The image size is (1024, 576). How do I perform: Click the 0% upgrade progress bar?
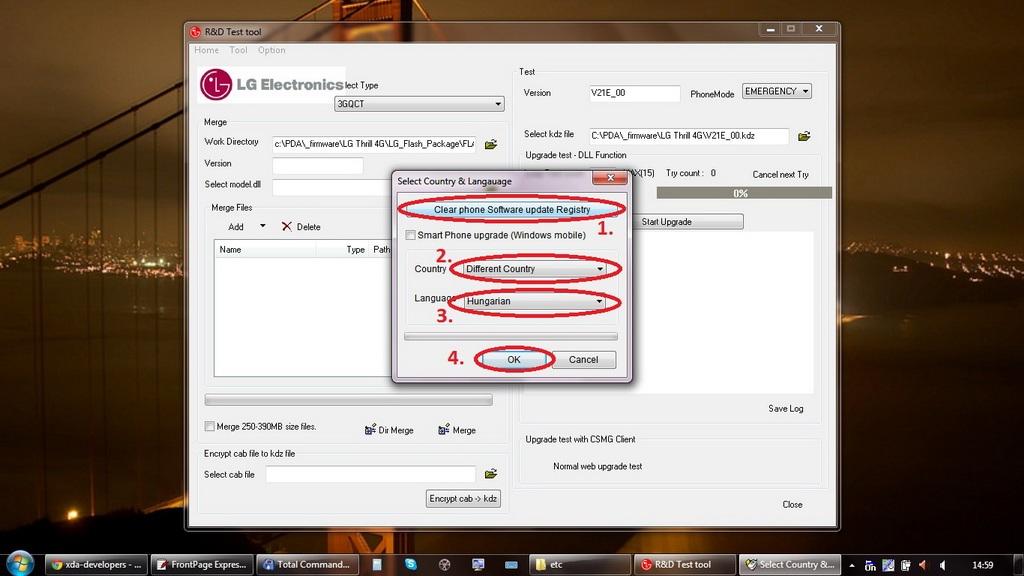tap(744, 193)
